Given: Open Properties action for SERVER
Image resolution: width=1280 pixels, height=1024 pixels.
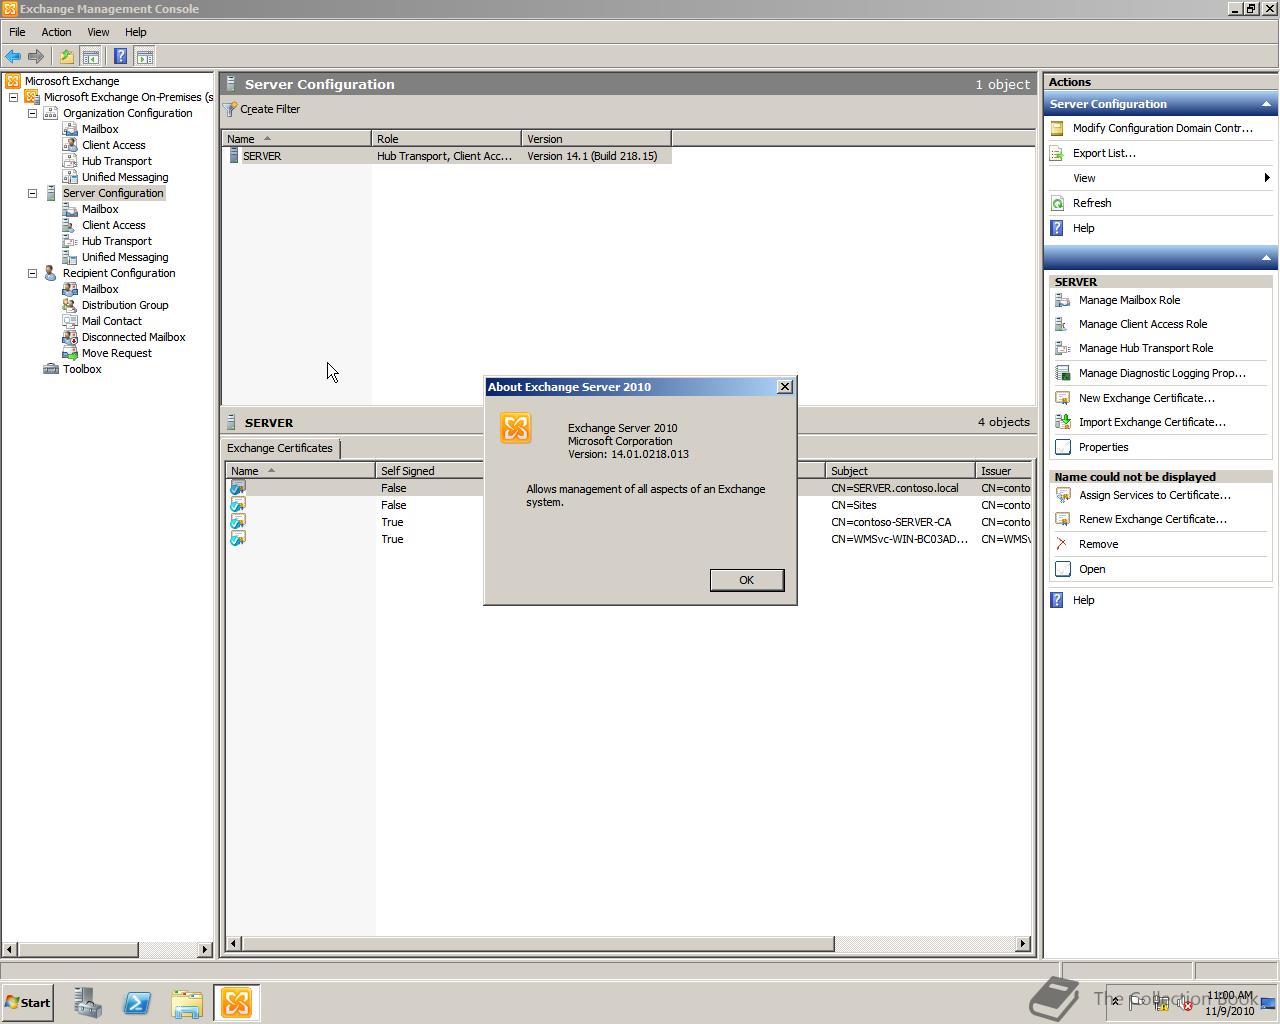Looking at the screenshot, I should [x=1103, y=447].
